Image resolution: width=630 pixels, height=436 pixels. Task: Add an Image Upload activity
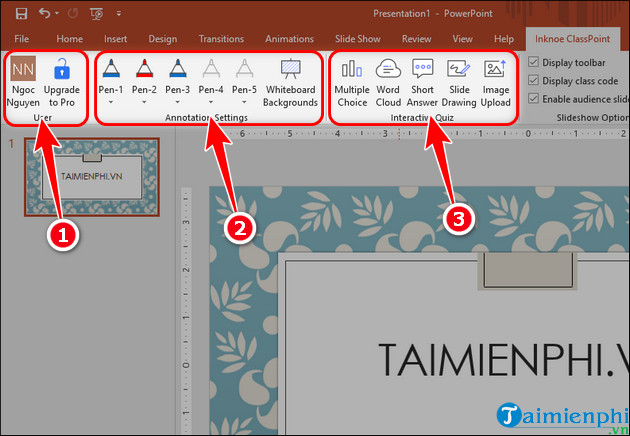(x=495, y=83)
